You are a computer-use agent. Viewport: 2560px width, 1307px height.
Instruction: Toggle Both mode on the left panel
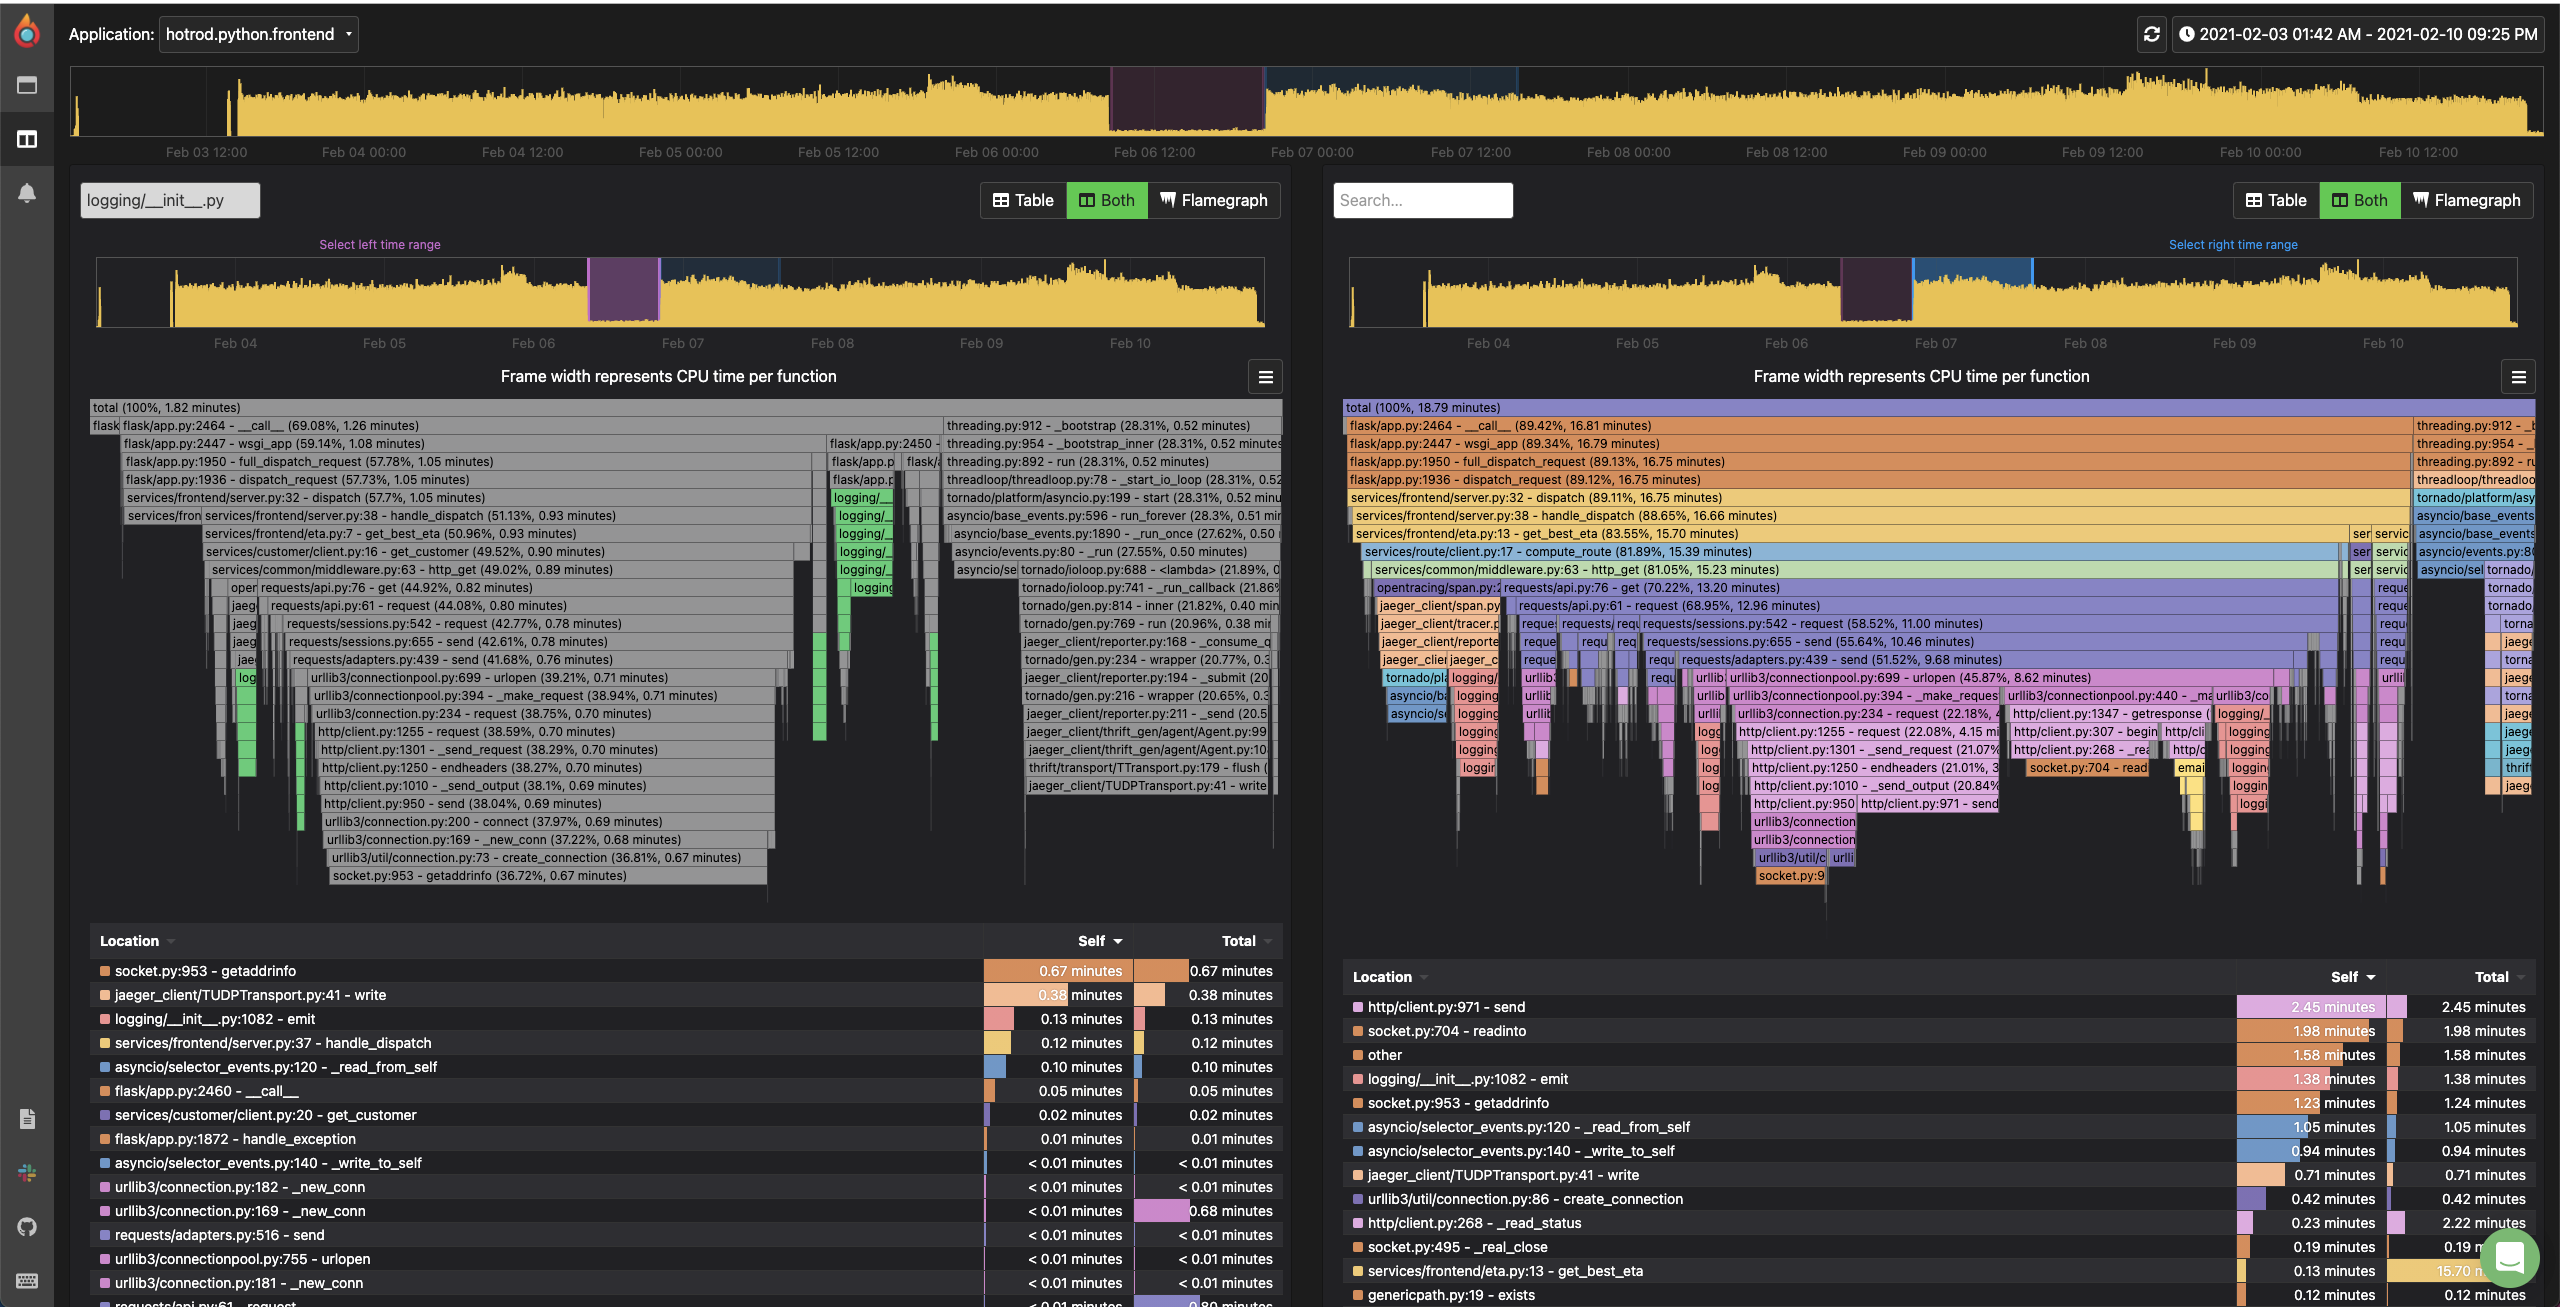pyautogui.click(x=1106, y=200)
